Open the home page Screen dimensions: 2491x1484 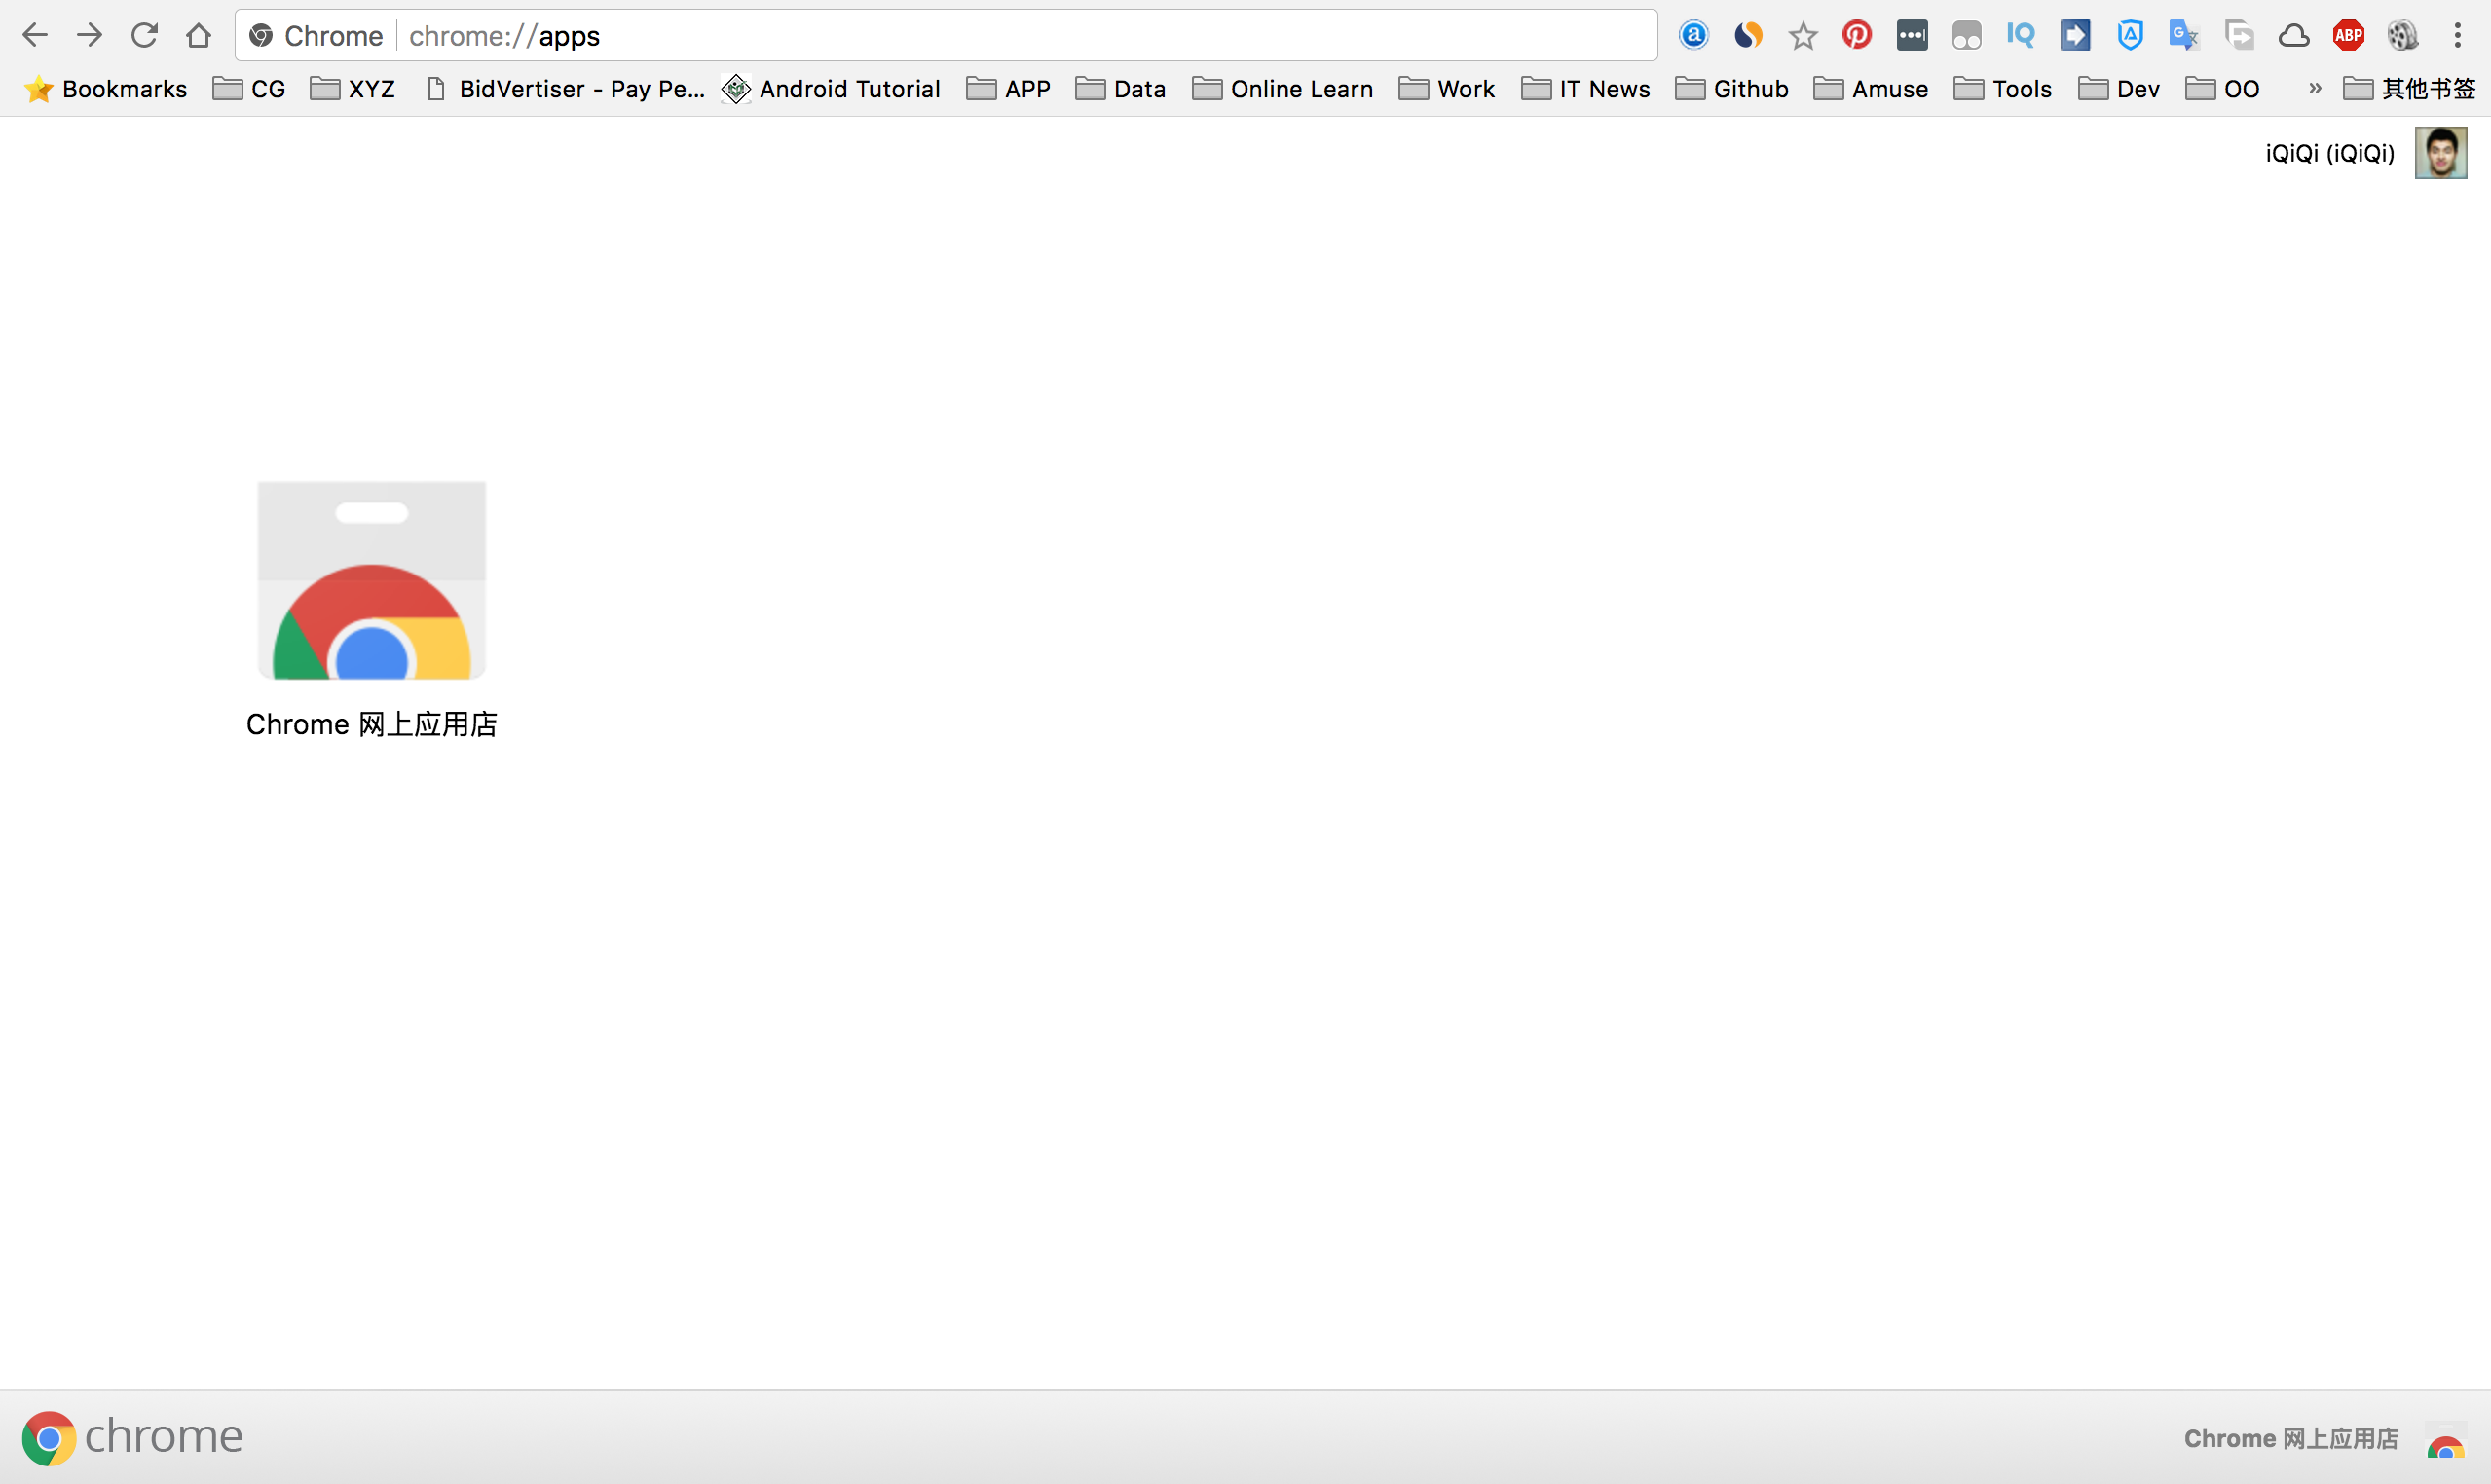[198, 36]
